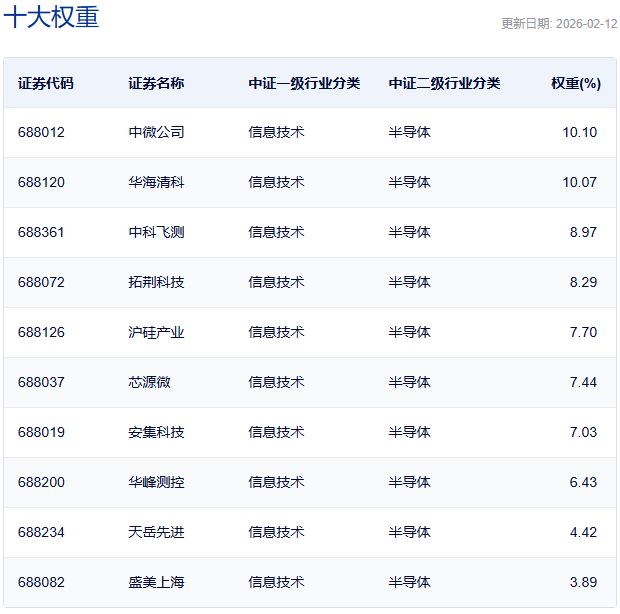
Task: Click weight value 3.89
Action: (583, 582)
